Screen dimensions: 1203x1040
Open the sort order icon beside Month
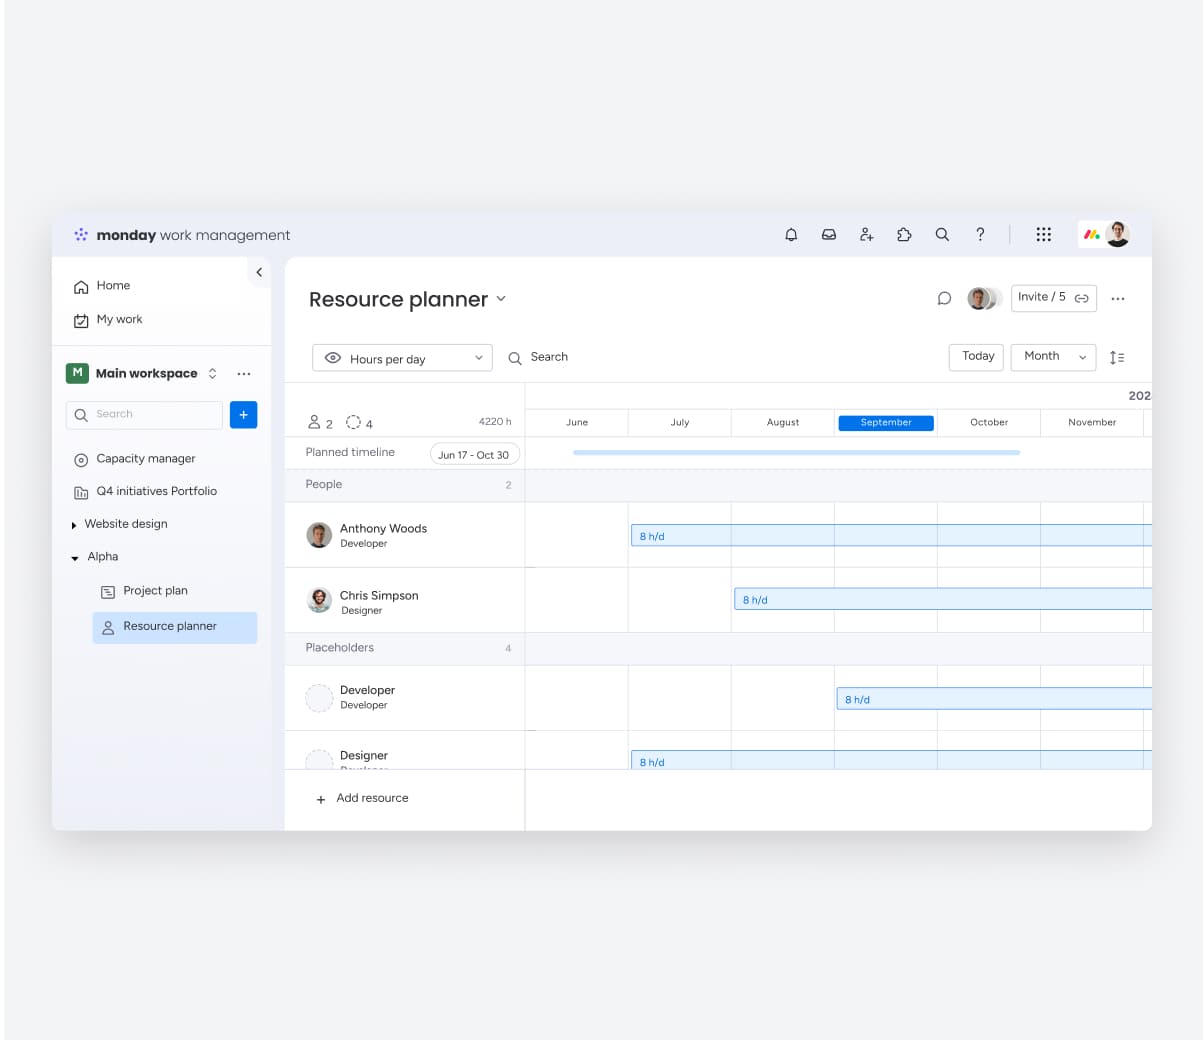pyautogui.click(x=1118, y=357)
